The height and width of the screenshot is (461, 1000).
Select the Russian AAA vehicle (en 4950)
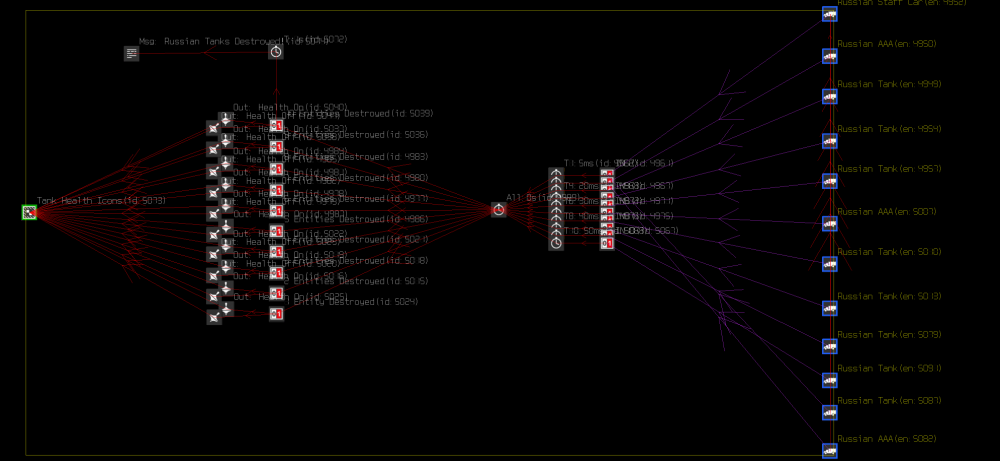tap(829, 57)
